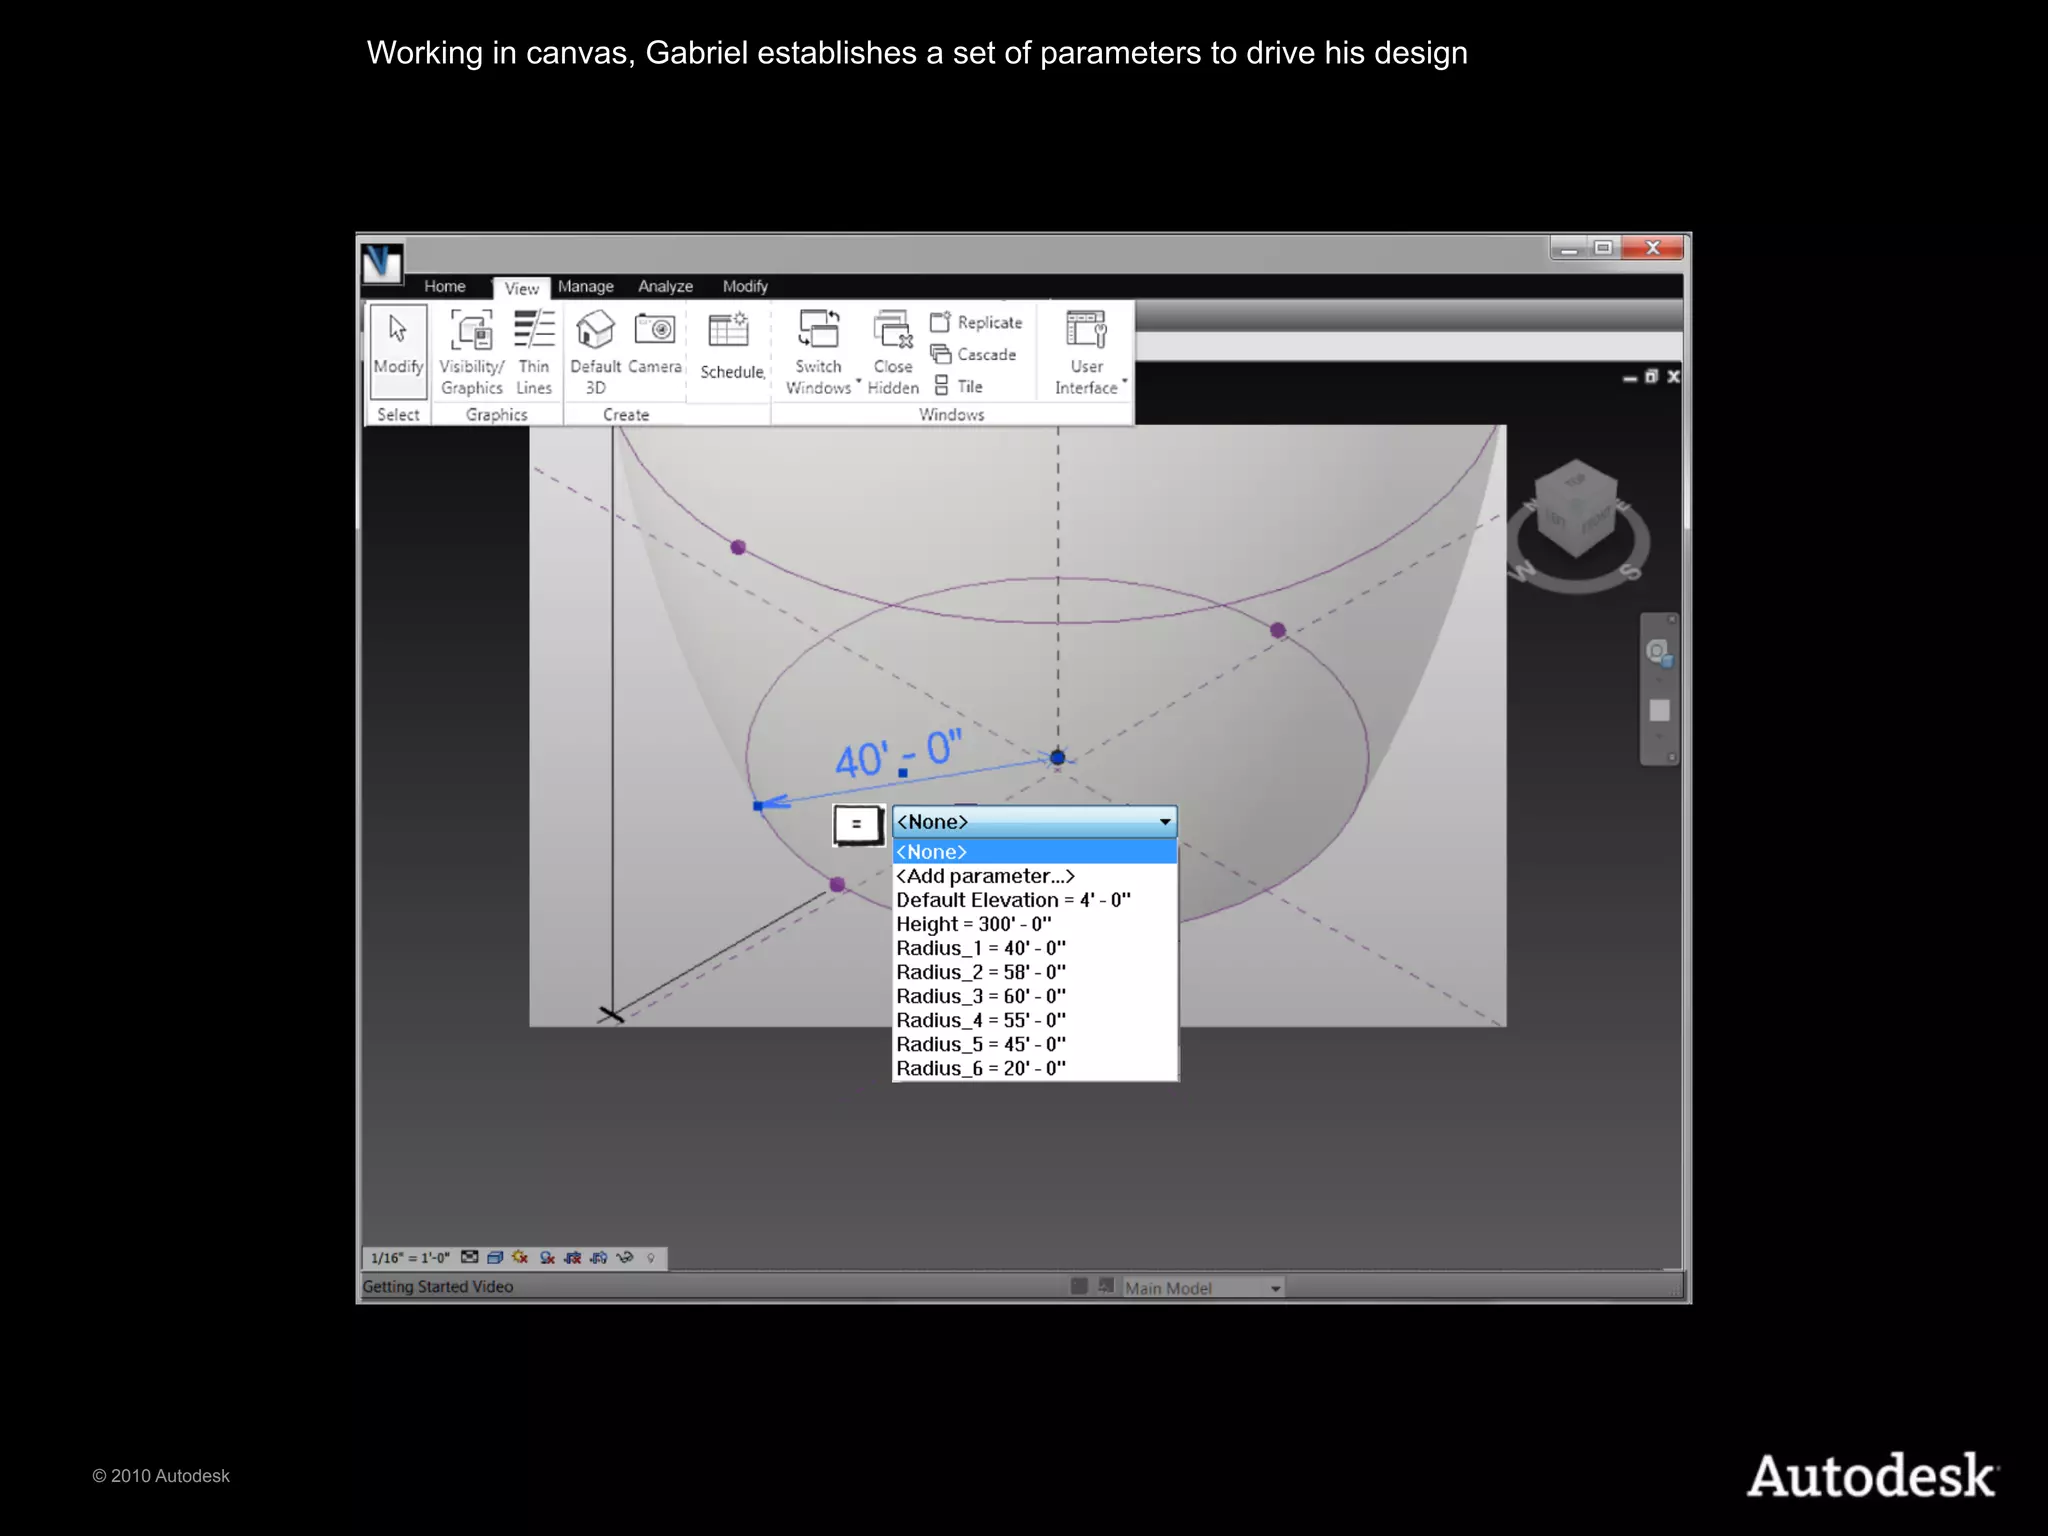Select Height = 300' - 0" parameter
Viewport: 2048px width, 1536px height.
coord(1034,924)
